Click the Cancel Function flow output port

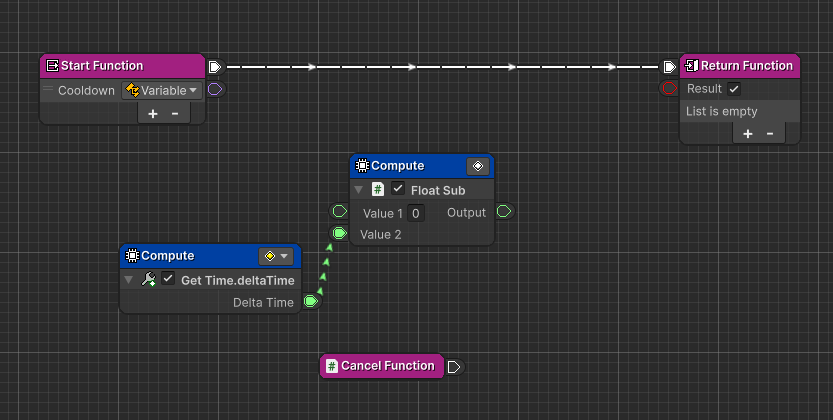tap(454, 366)
